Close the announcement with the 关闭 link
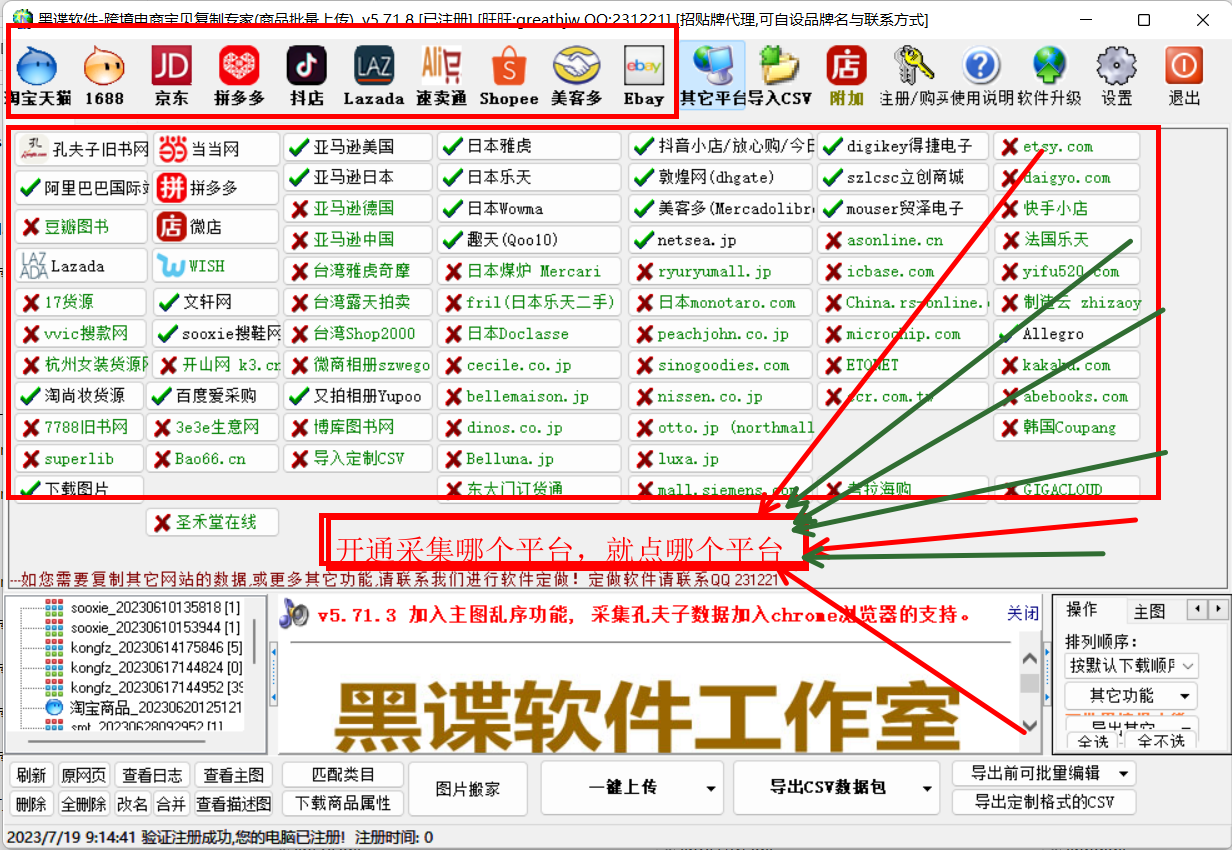Image resolution: width=1232 pixels, height=850 pixels. (1022, 613)
